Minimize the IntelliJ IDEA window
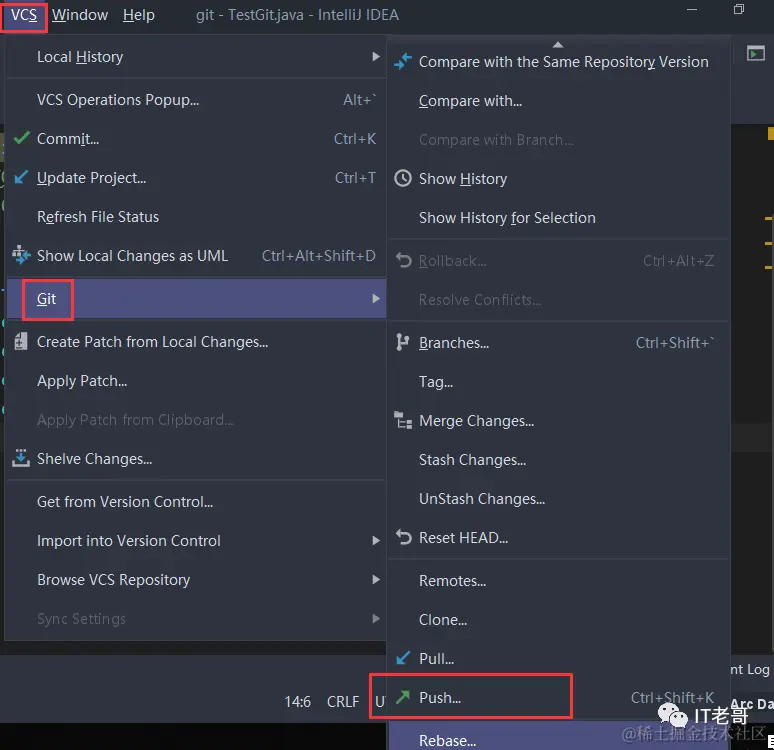Image resolution: width=774 pixels, height=750 pixels. (x=692, y=9)
